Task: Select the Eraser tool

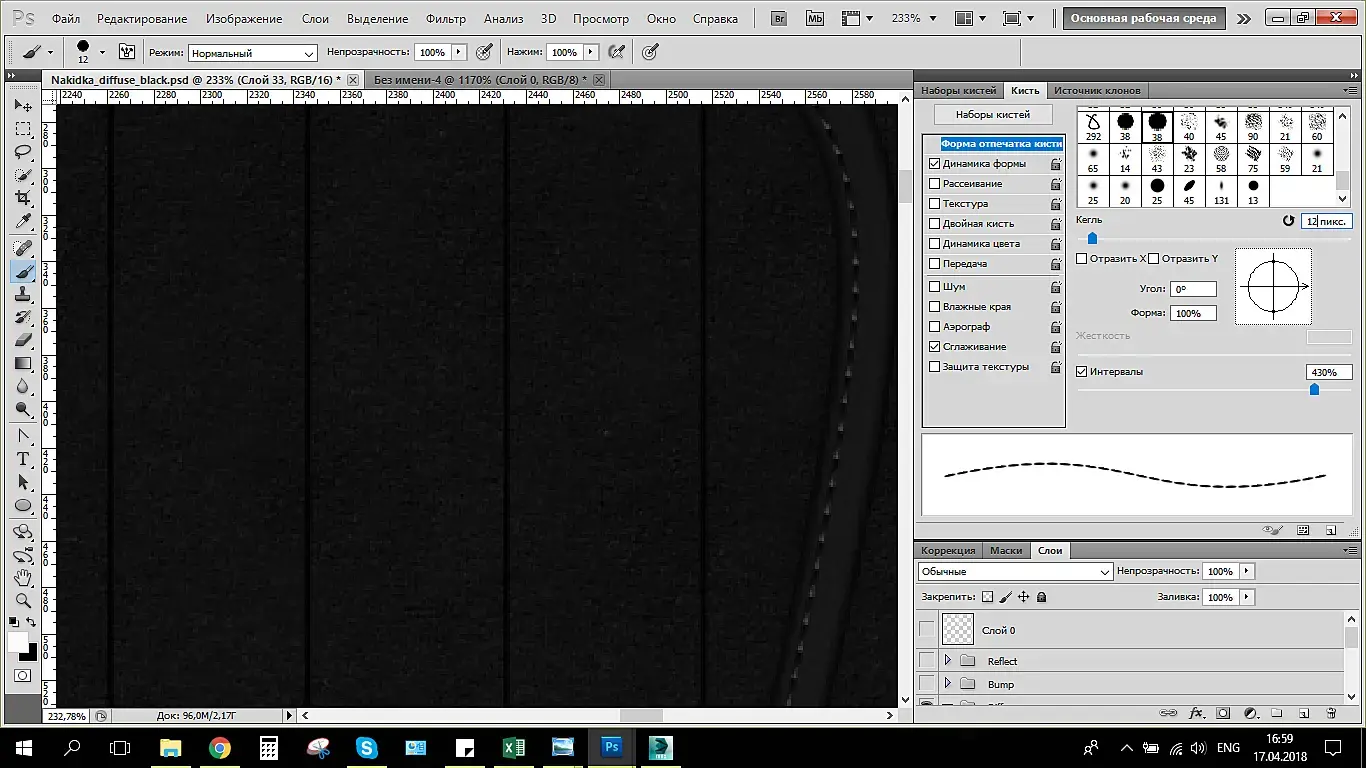Action: tap(23, 340)
